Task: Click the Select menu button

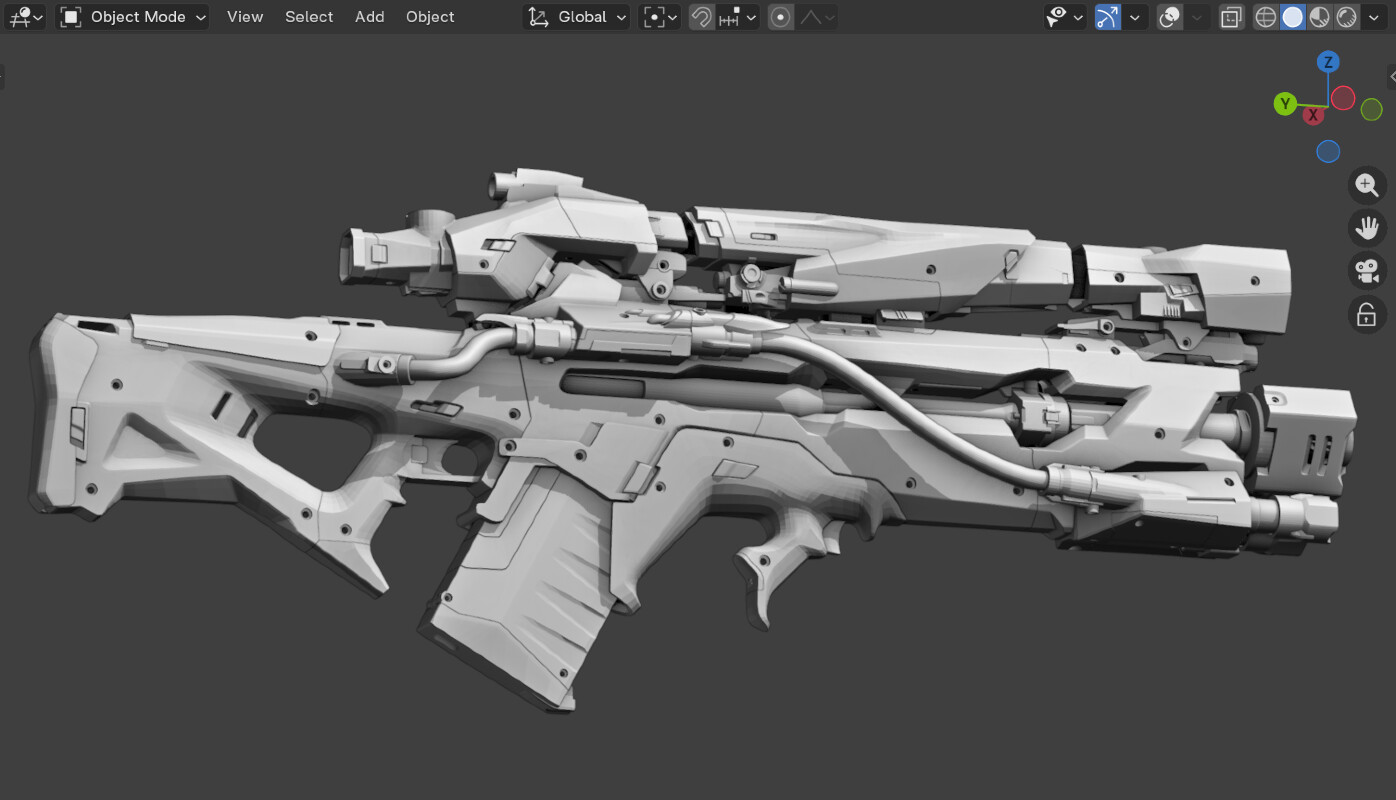Action: coord(309,17)
